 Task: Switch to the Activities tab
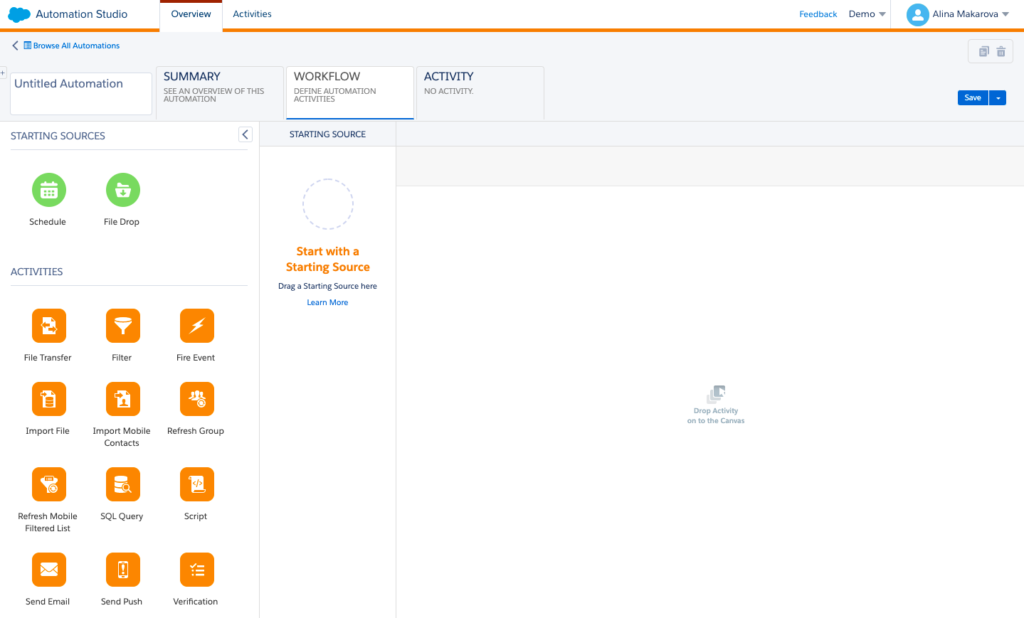click(252, 14)
